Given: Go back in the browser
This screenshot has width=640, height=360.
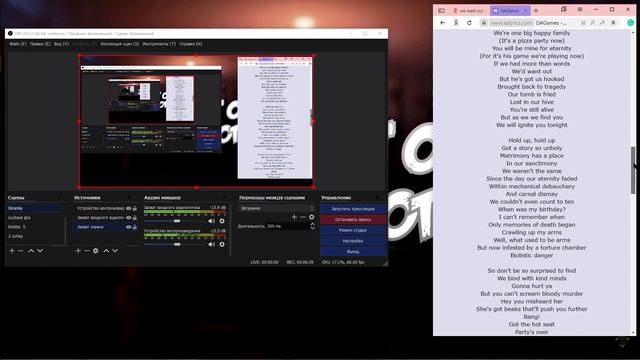Looking at the screenshot, I should (x=443, y=23).
